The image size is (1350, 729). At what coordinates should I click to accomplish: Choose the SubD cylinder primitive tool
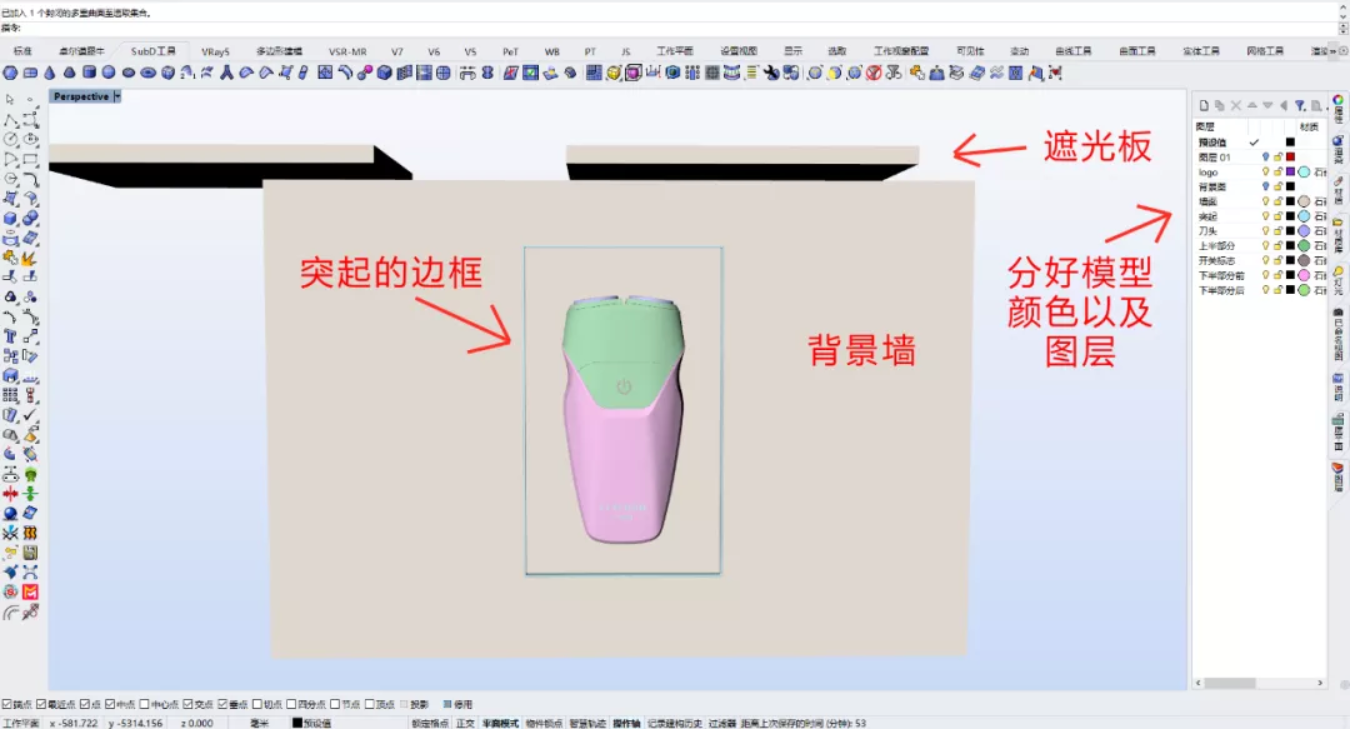pos(89,73)
